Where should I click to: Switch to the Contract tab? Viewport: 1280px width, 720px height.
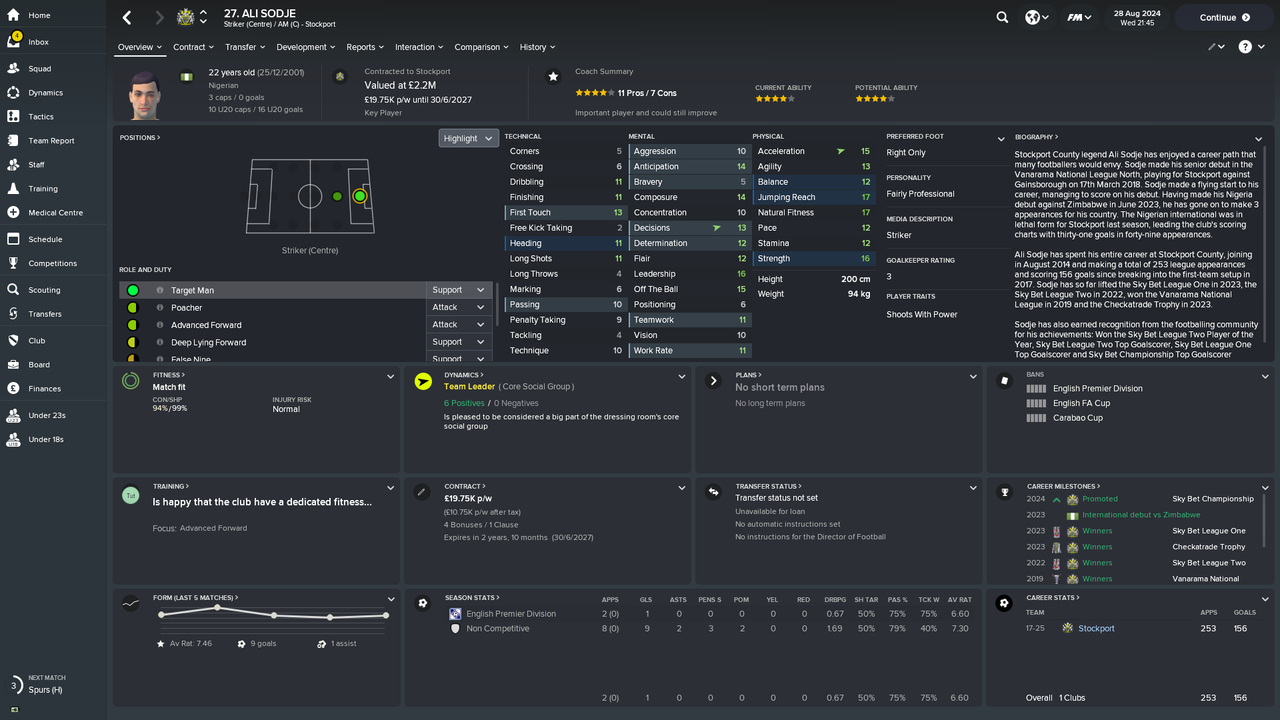tap(188, 47)
